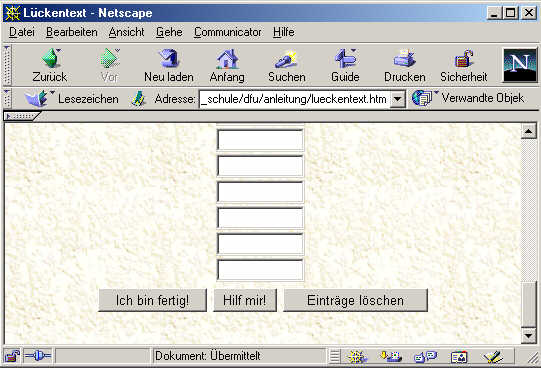Maximize the Netscape window
Screen dimensions: 541x368
point(510,13)
